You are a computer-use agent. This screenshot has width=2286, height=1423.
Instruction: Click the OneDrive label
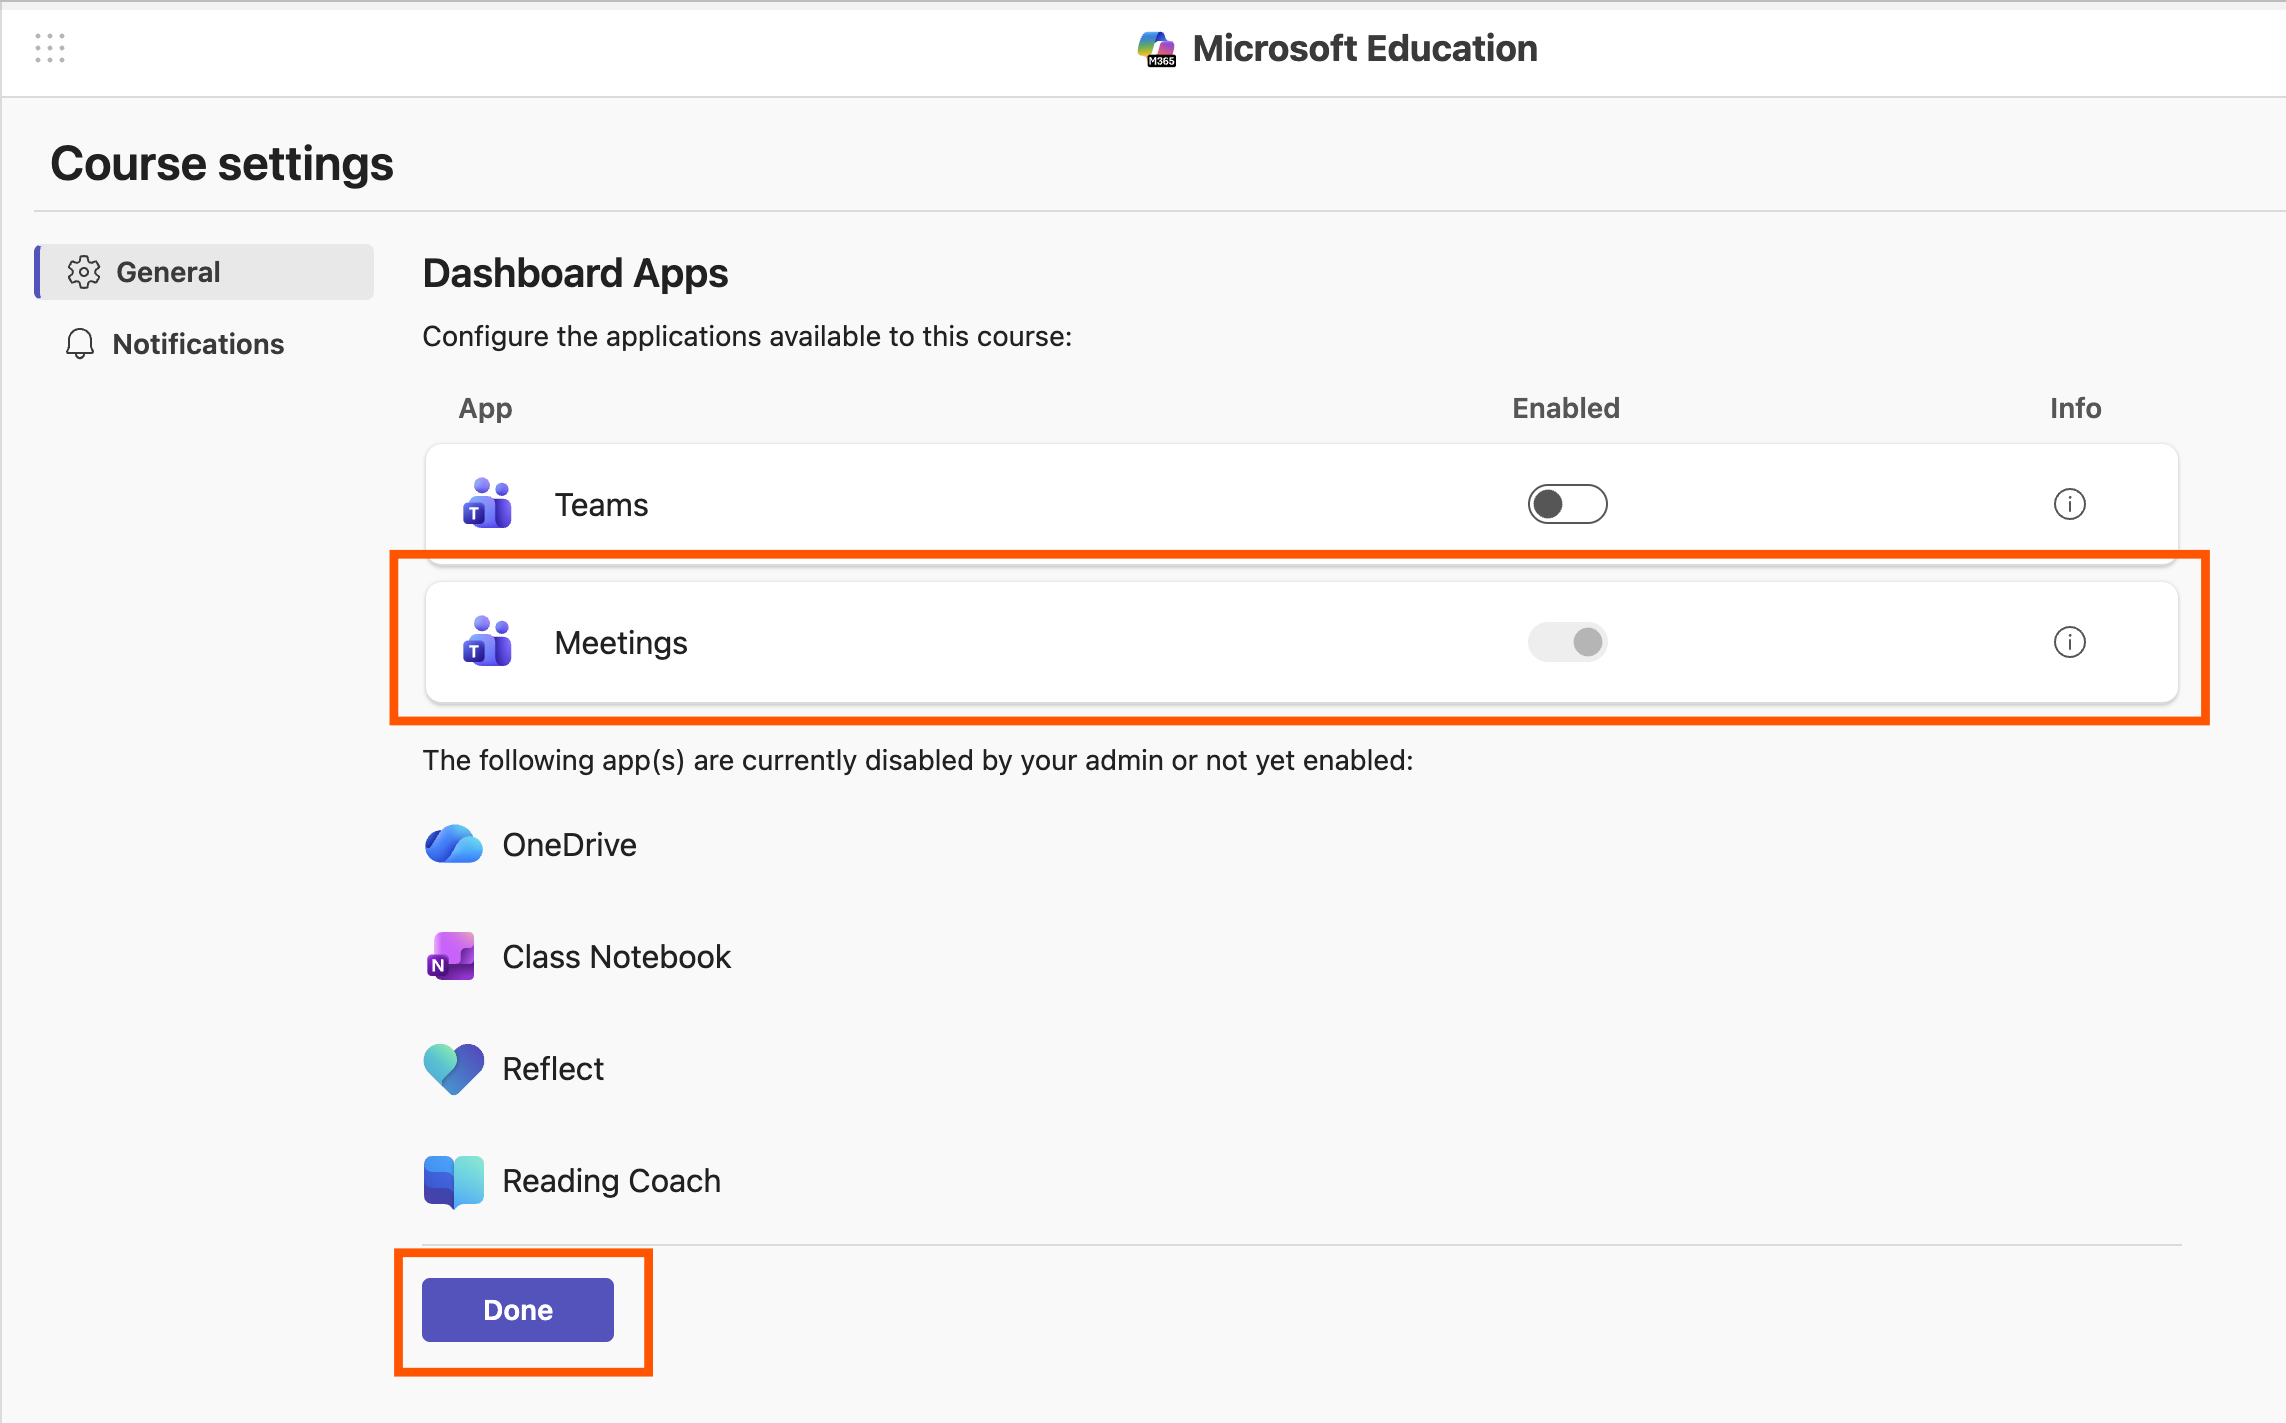tap(569, 845)
